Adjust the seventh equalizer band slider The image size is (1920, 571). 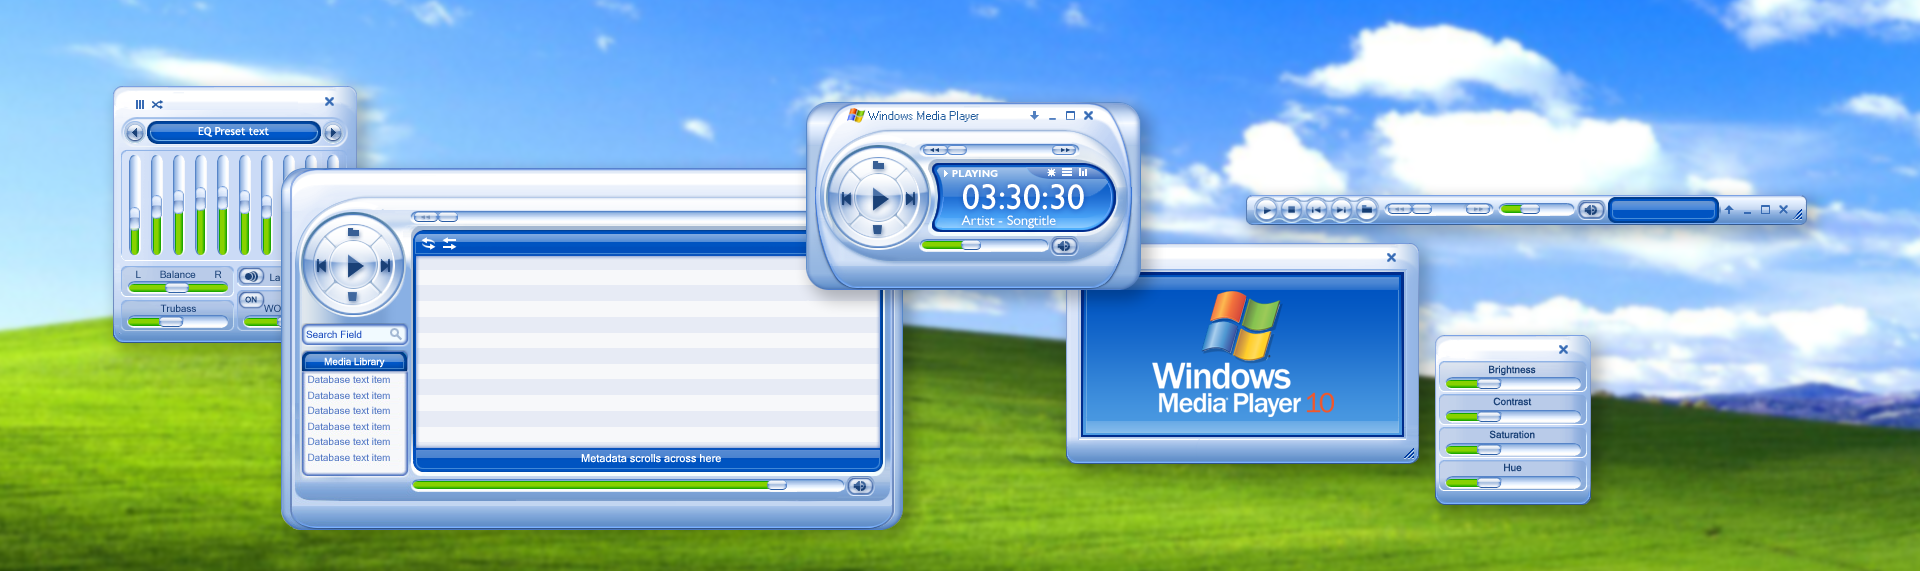click(267, 205)
